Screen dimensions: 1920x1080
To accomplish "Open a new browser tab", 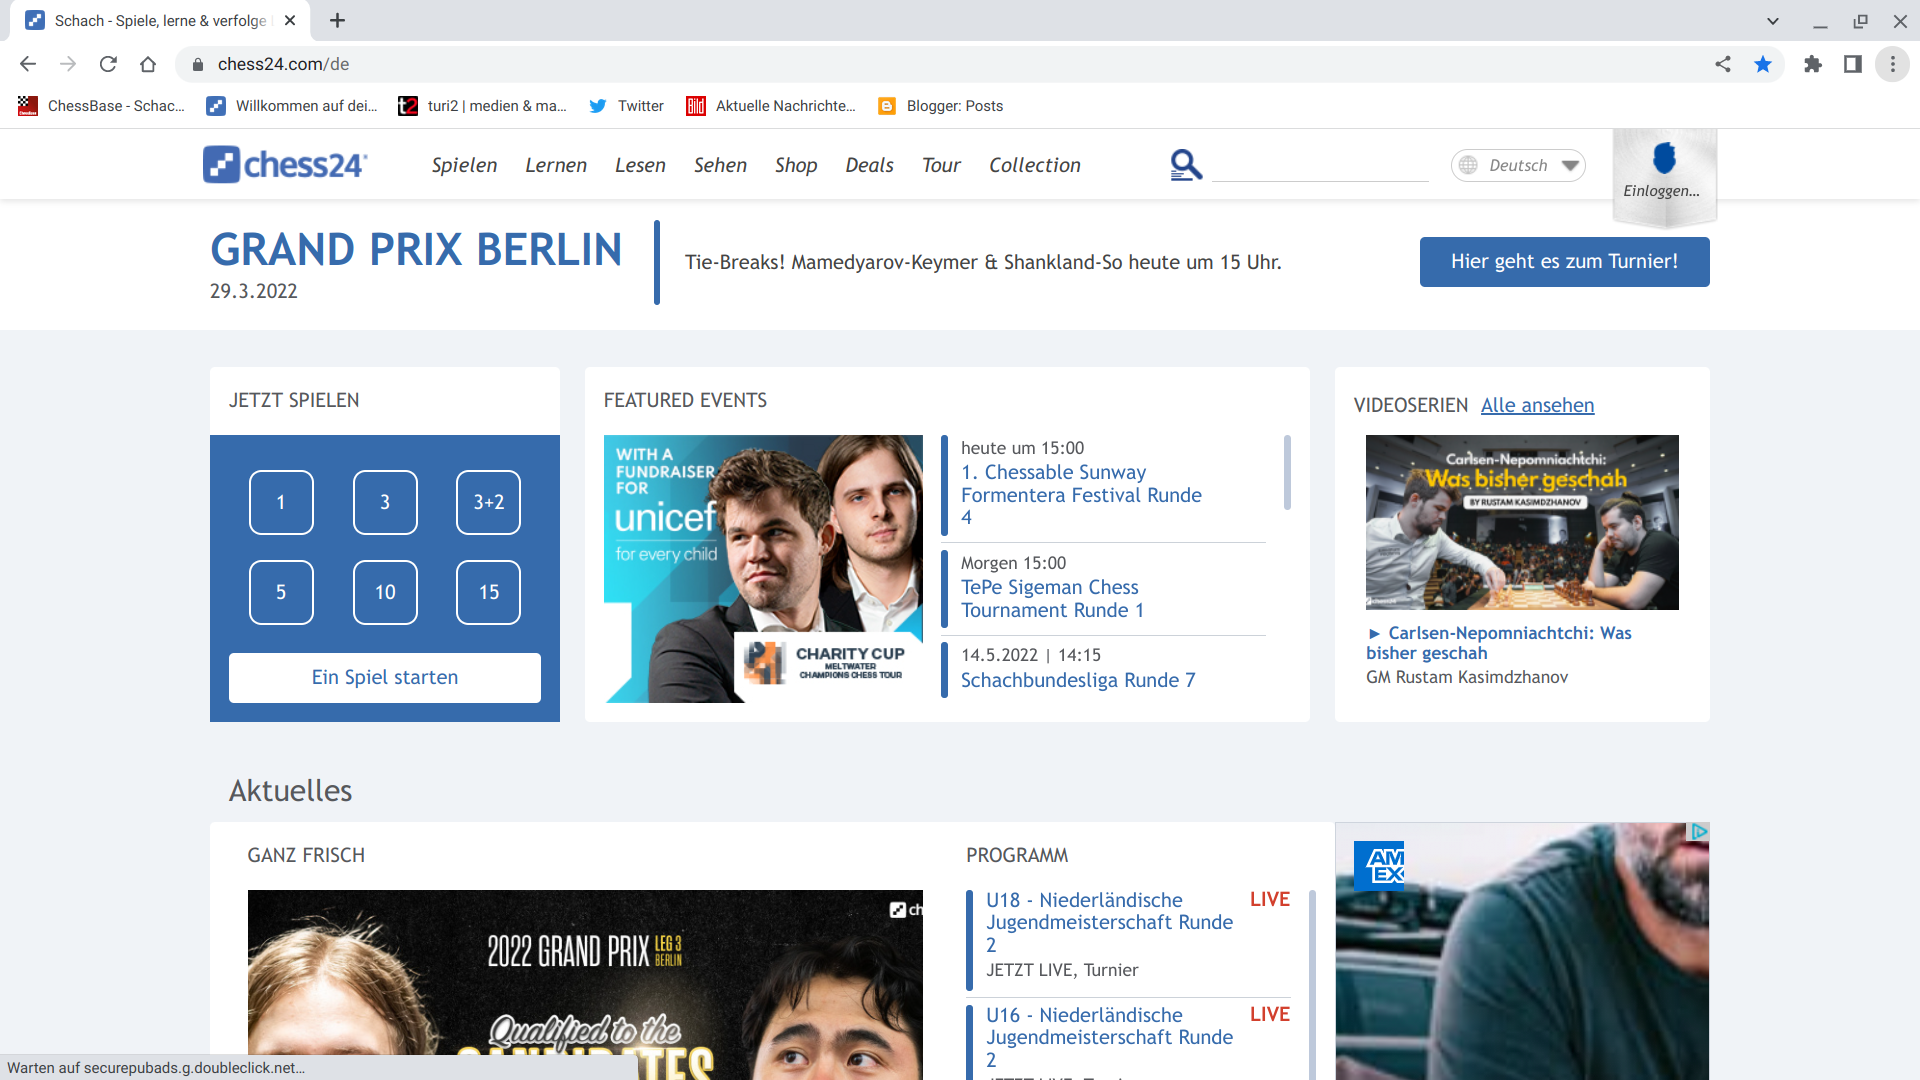I will 338,20.
